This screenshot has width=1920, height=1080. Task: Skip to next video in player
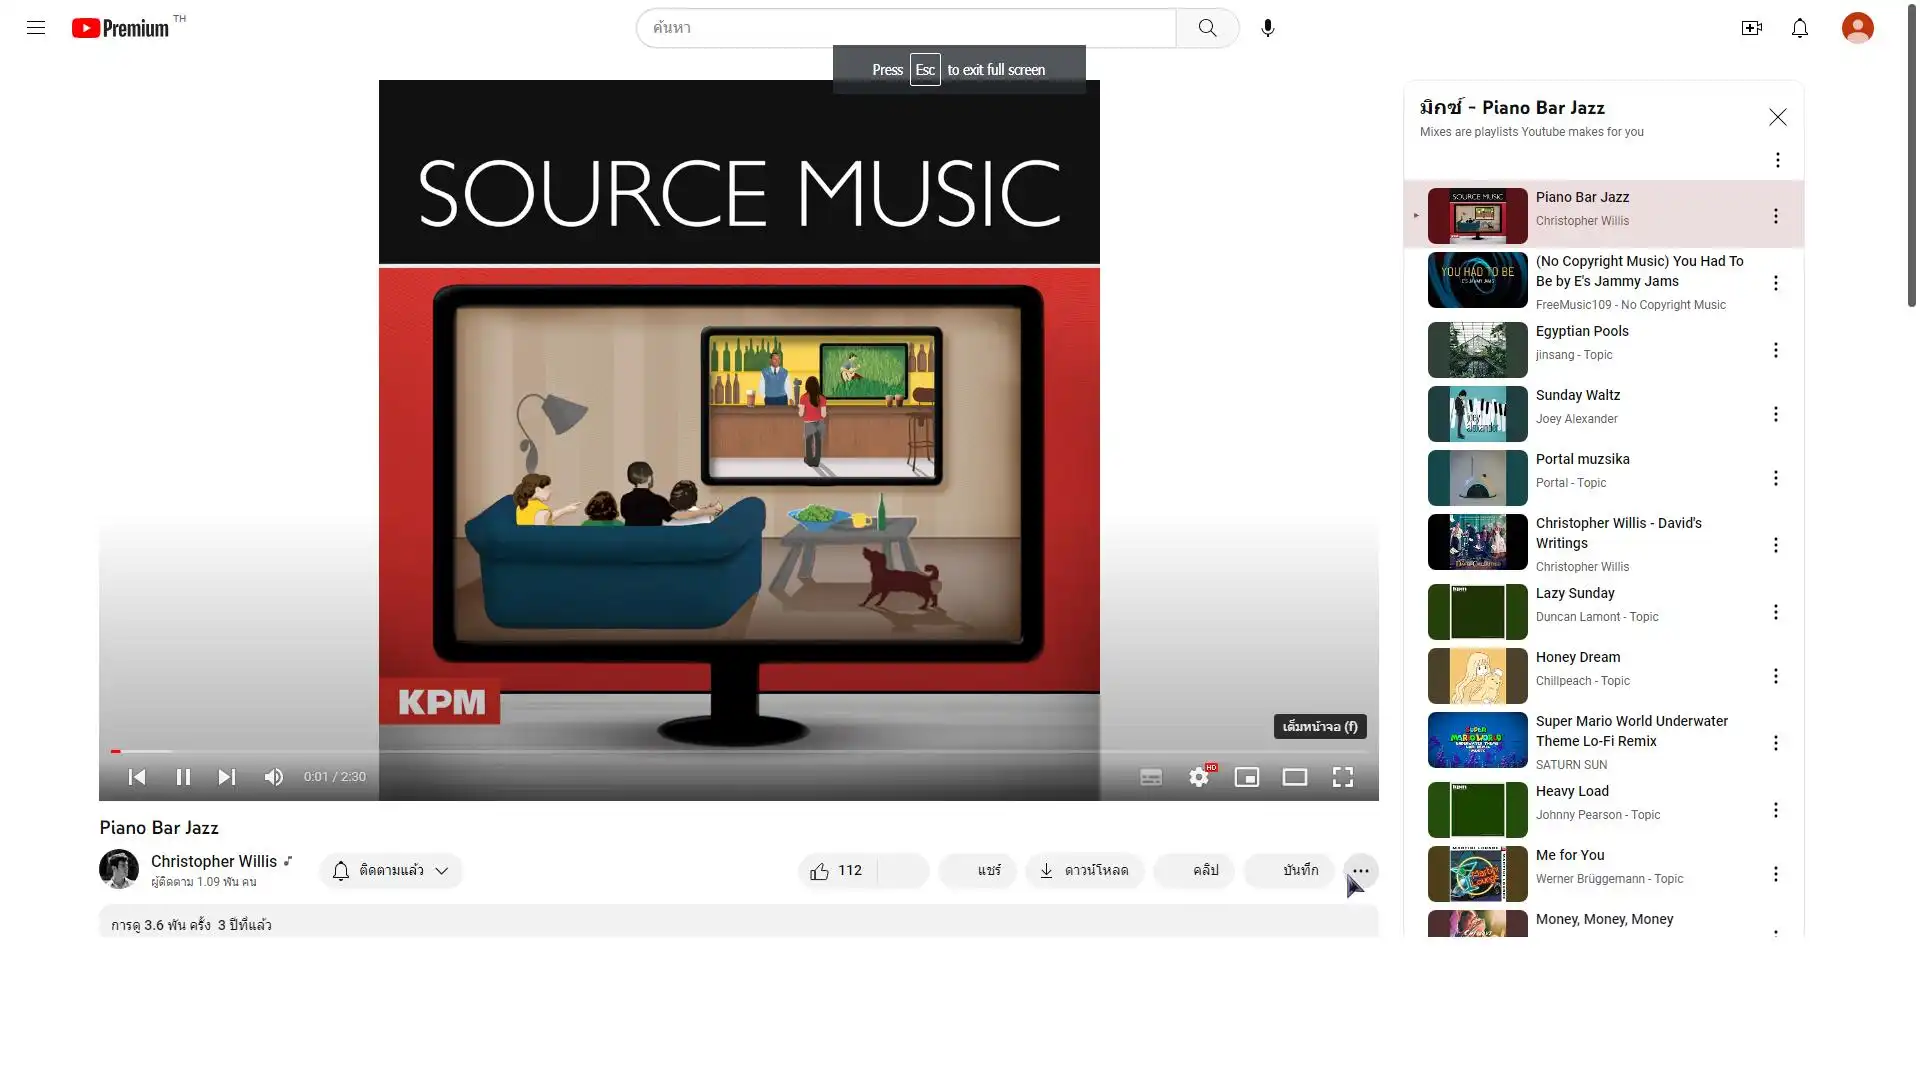[x=227, y=777]
